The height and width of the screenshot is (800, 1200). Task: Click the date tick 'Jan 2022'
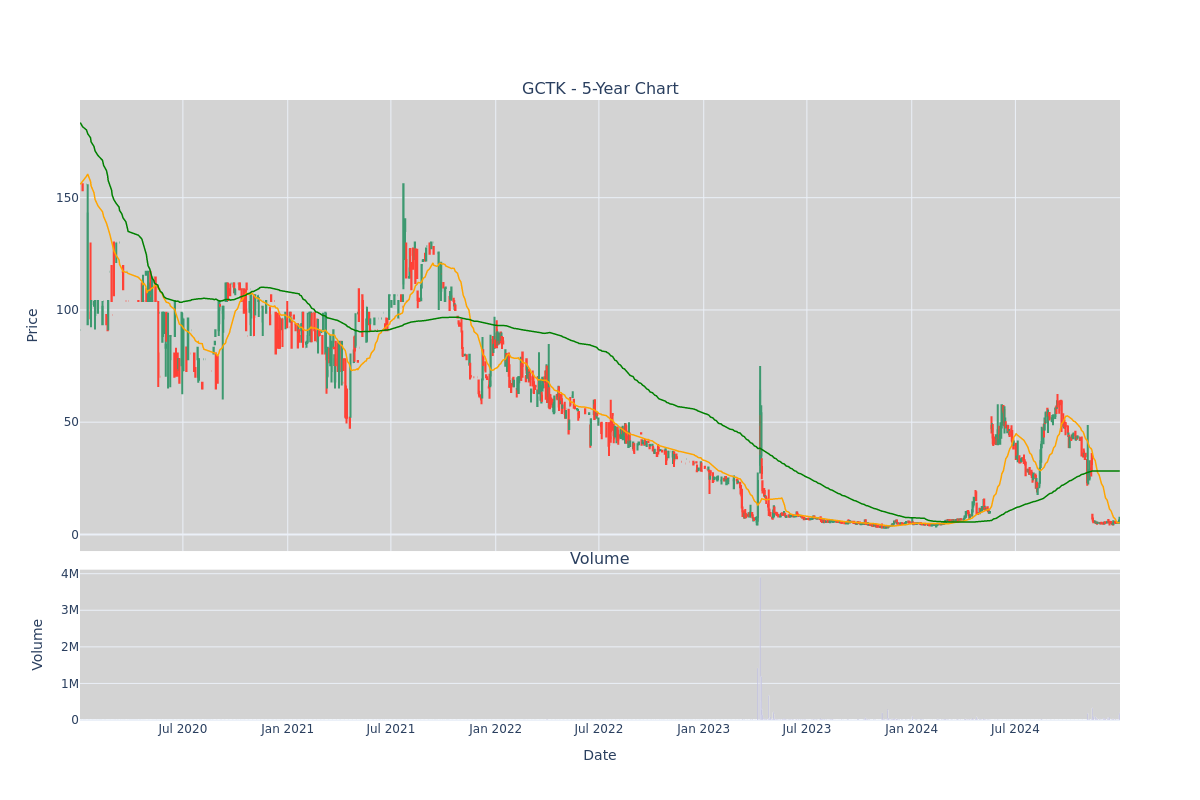coord(496,729)
